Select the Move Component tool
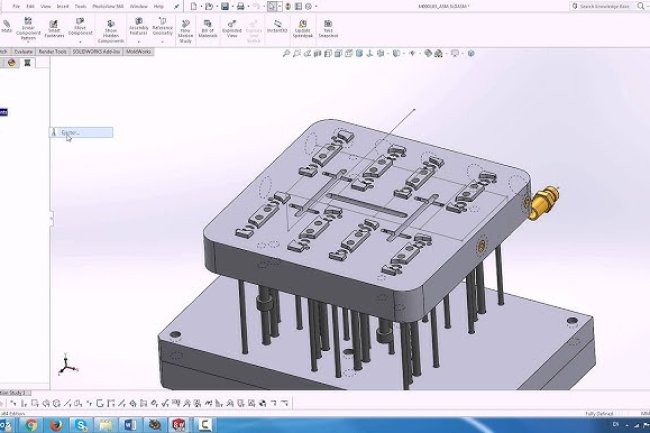This screenshot has height=433, width=650. click(x=80, y=27)
